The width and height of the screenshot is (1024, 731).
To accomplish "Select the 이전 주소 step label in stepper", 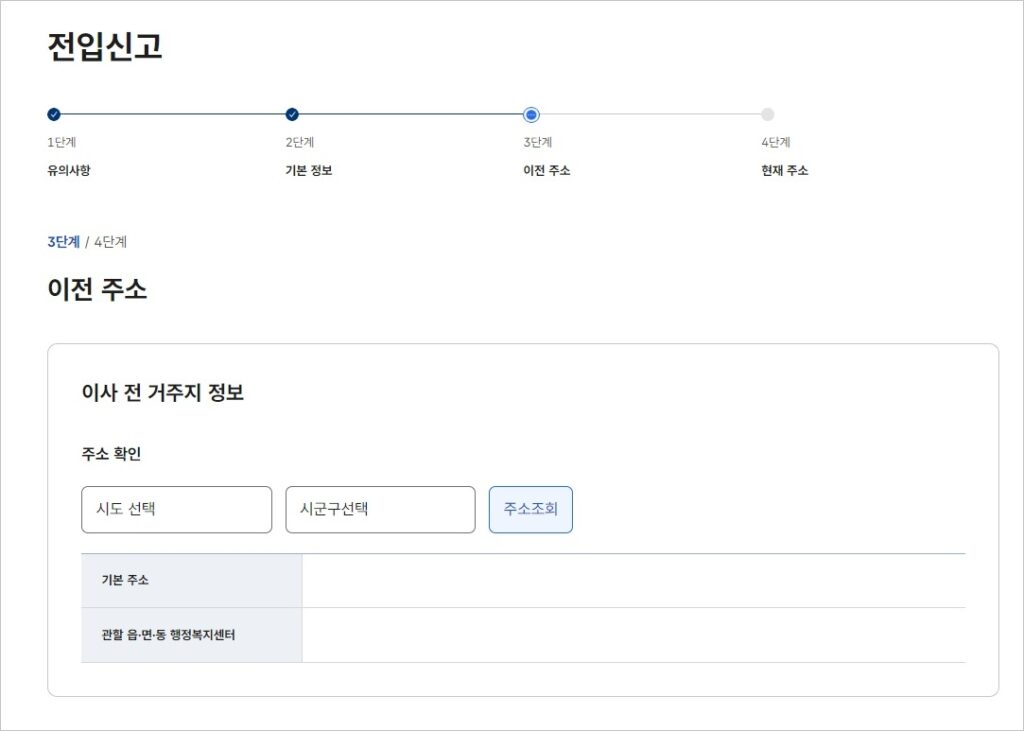I will tap(546, 171).
